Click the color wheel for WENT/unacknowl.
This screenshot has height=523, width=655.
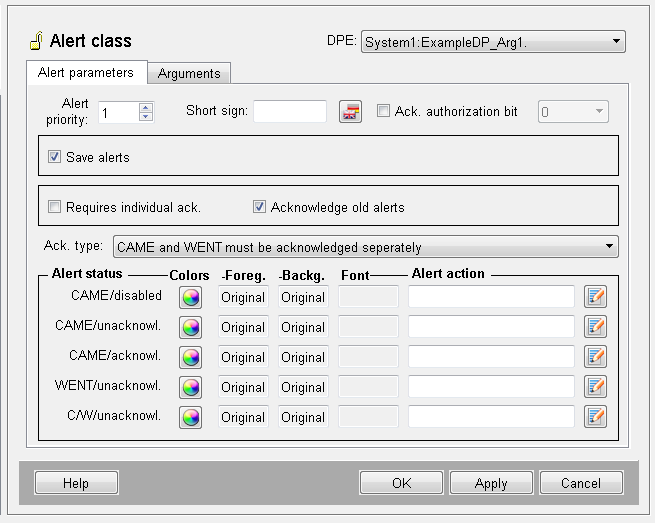[x=190, y=387]
